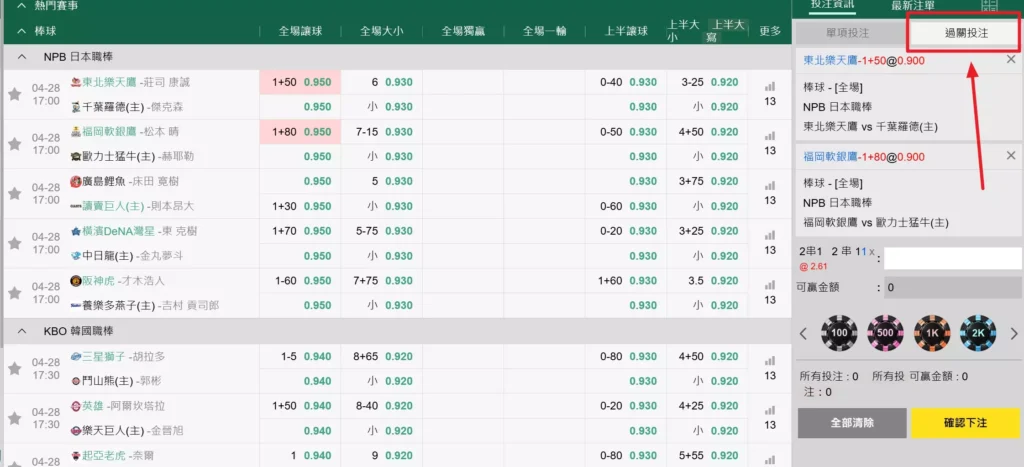Star the 英雄 vs 樂天巨人 match
The width and height of the screenshot is (1024, 467).
tap(14, 418)
